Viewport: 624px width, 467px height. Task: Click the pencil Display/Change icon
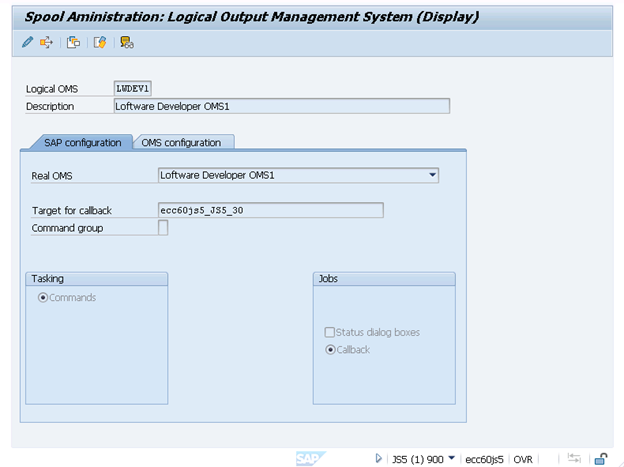27,42
